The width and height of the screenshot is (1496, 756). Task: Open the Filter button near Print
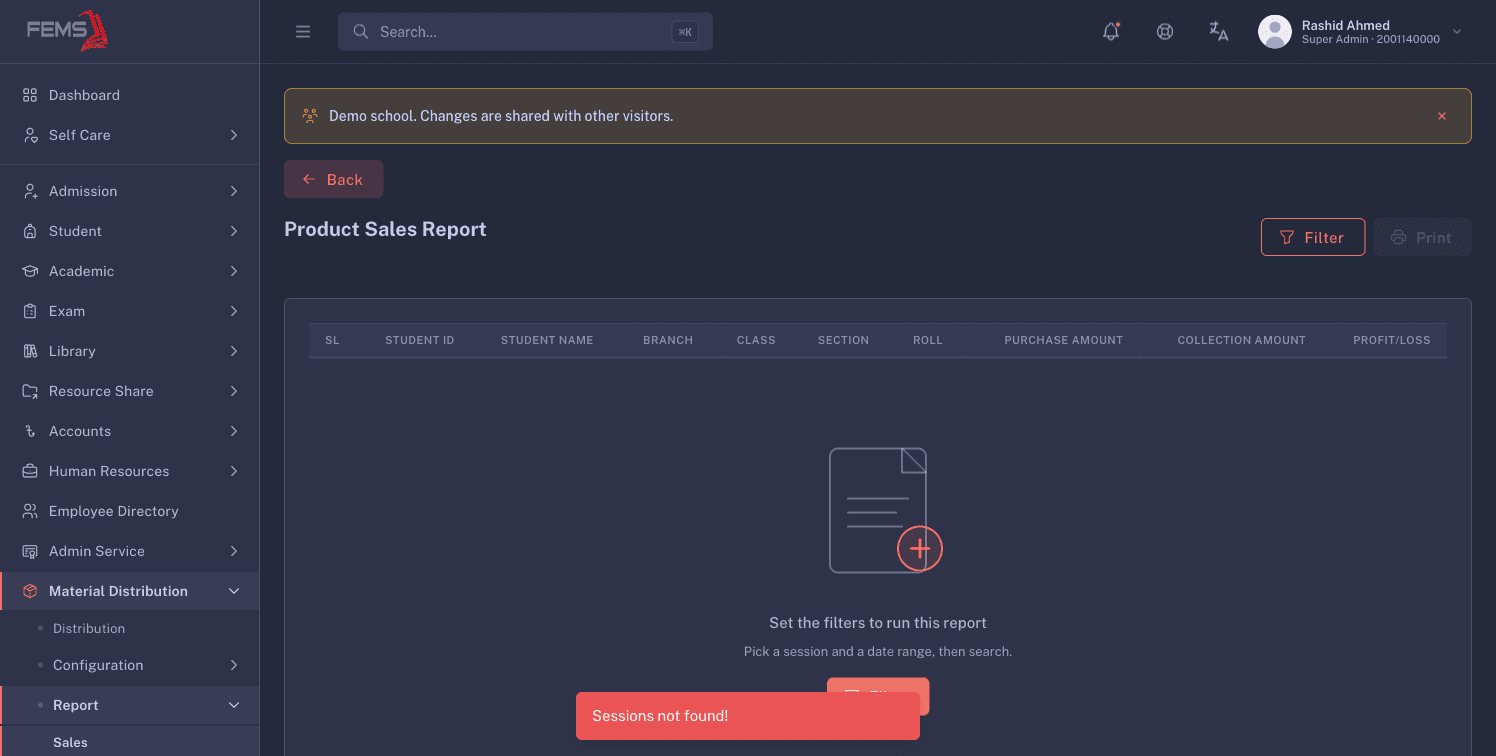[1313, 237]
